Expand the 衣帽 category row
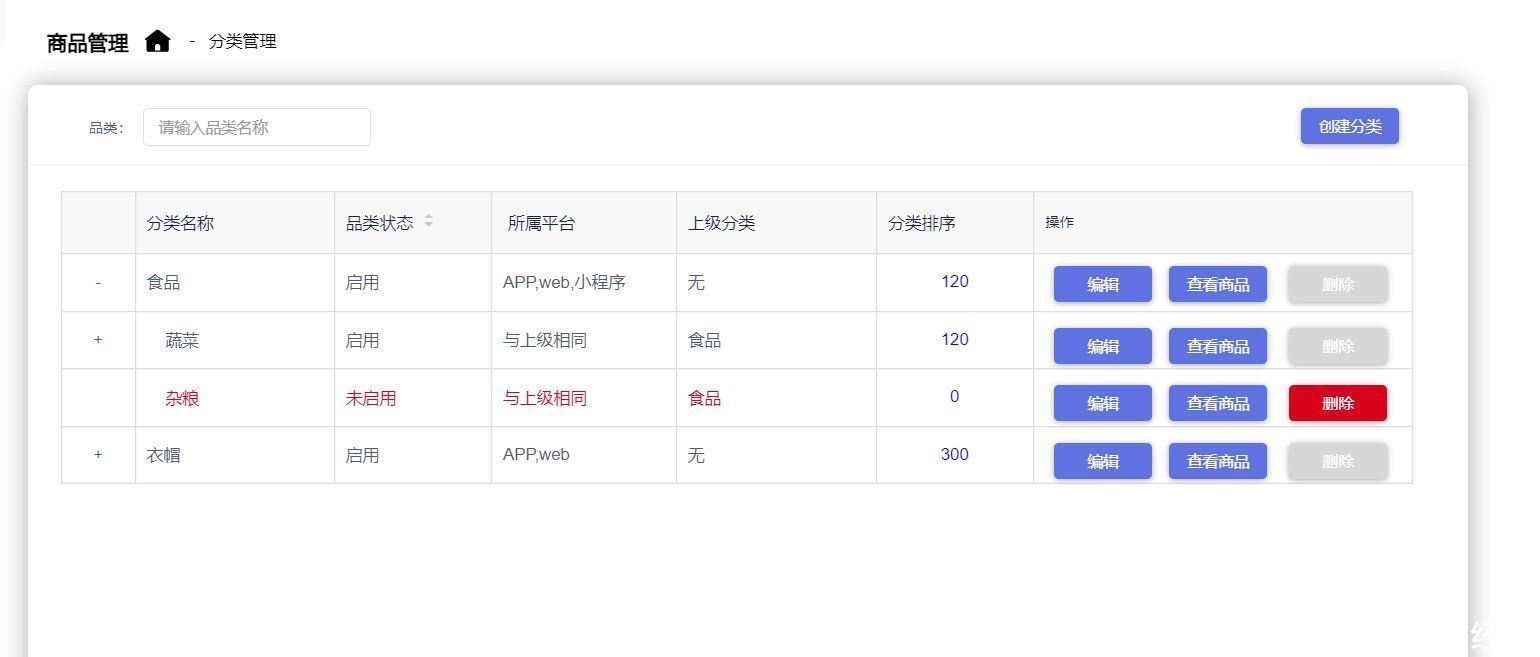The height and width of the screenshot is (657, 1540). (98, 454)
